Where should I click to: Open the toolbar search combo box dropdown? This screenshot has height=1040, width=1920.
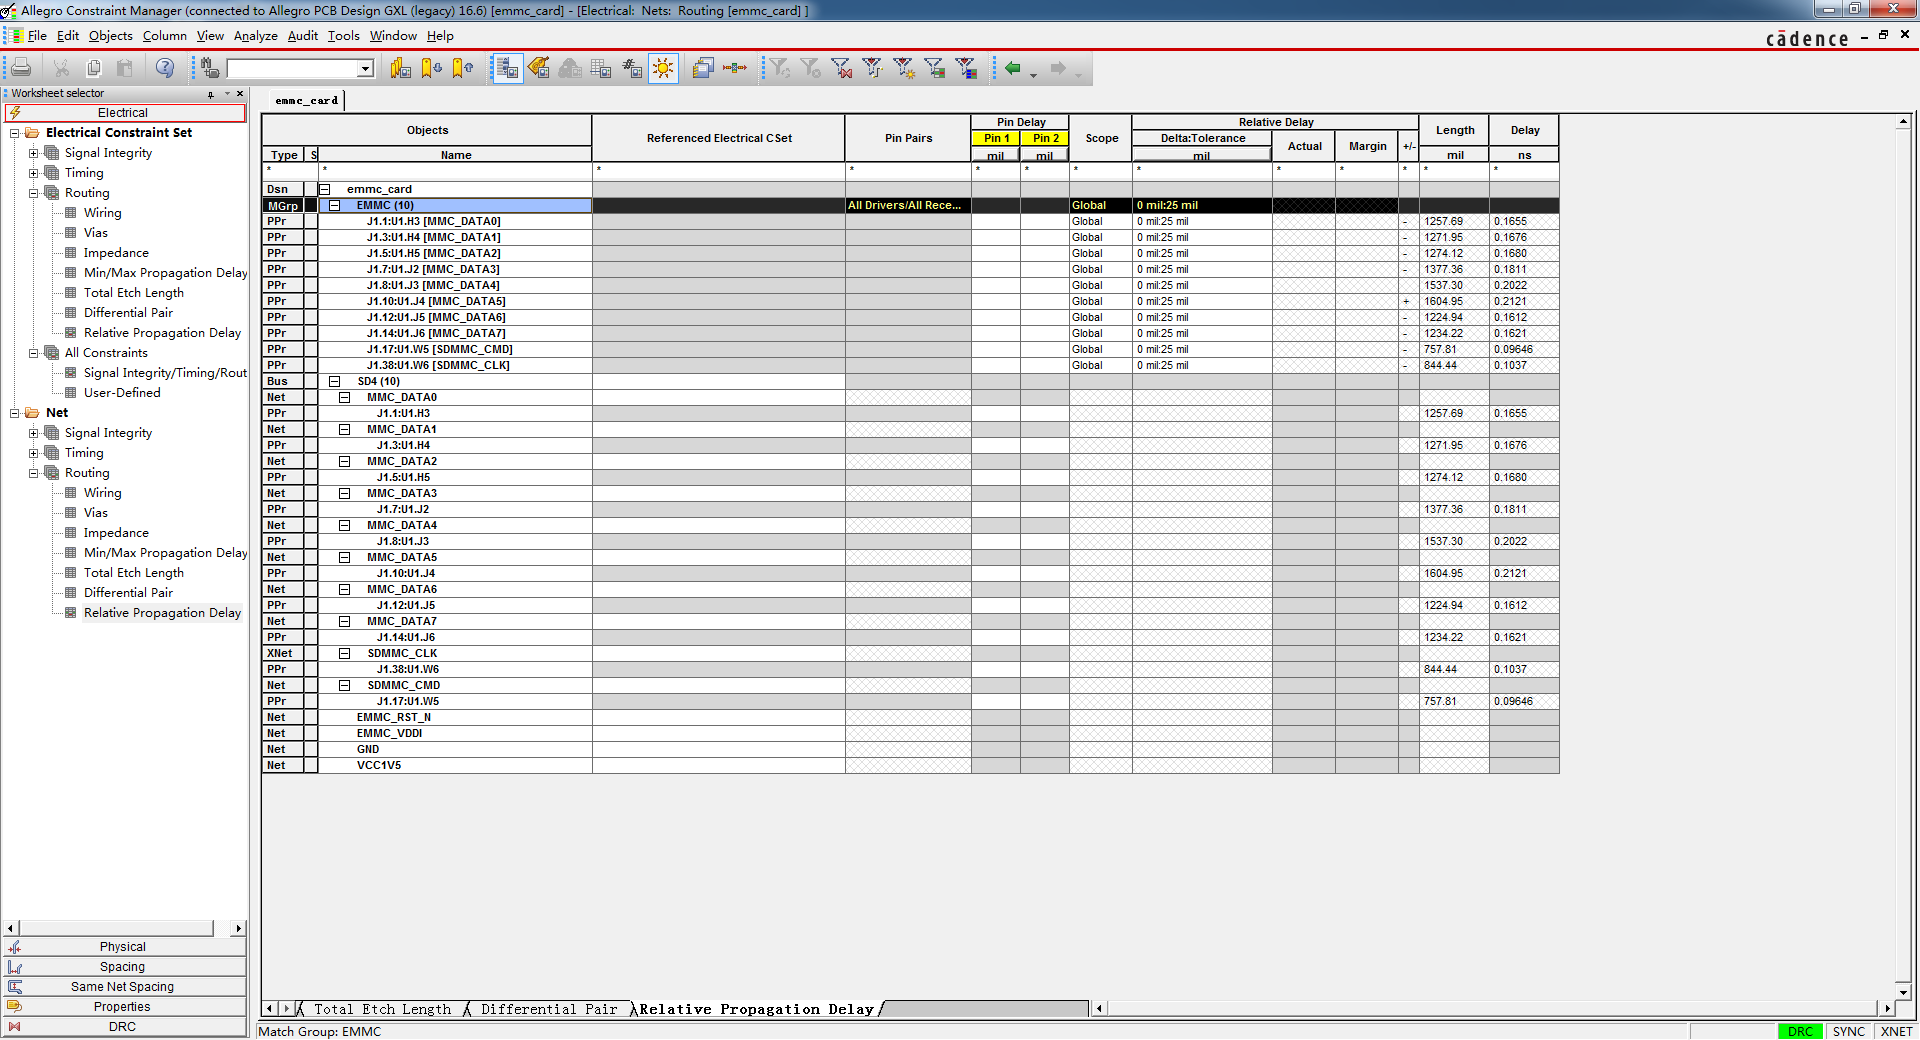(366, 68)
